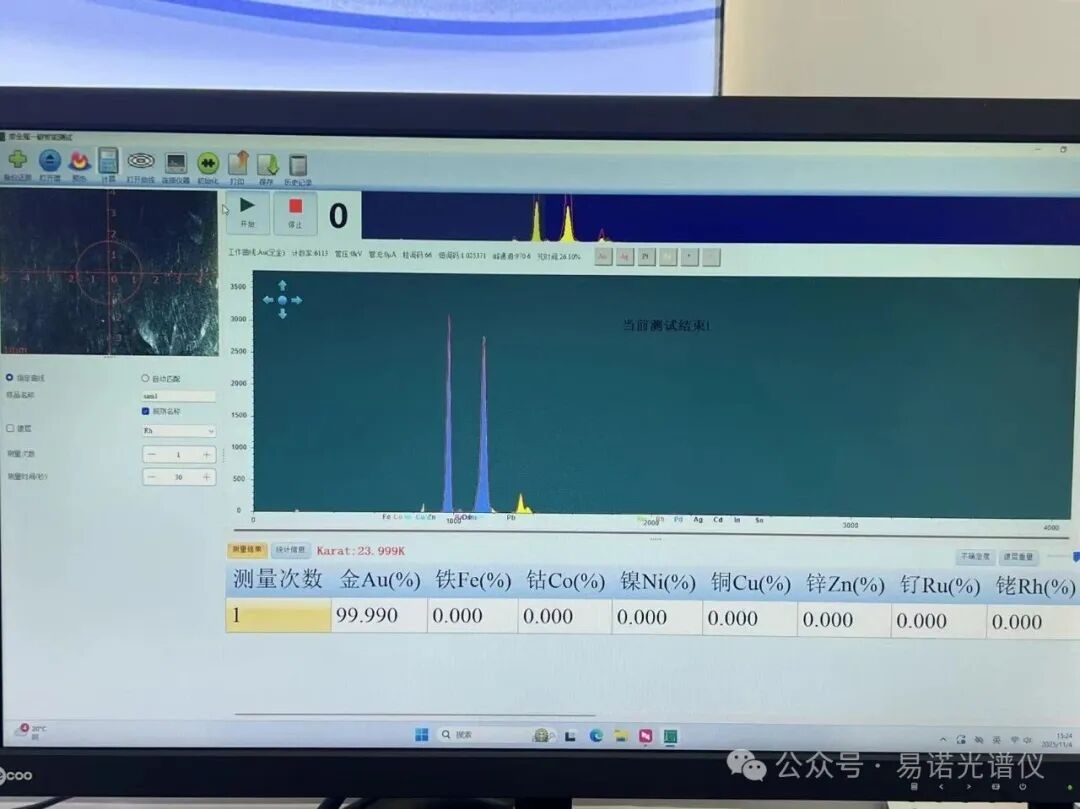This screenshot has height=809, width=1080.
Task: Increase the measurement time value of 30
Action: coord(206,477)
